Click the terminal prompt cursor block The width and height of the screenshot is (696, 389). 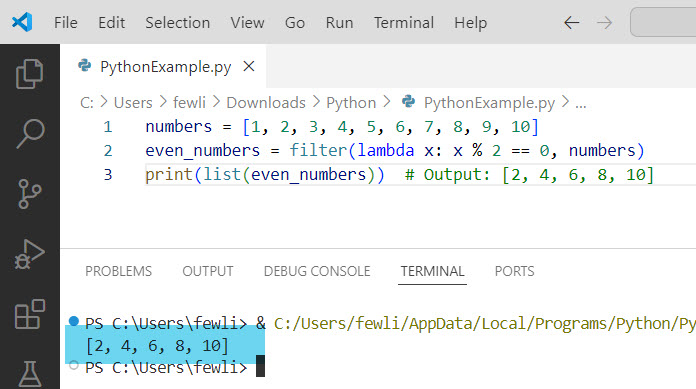[x=261, y=366]
